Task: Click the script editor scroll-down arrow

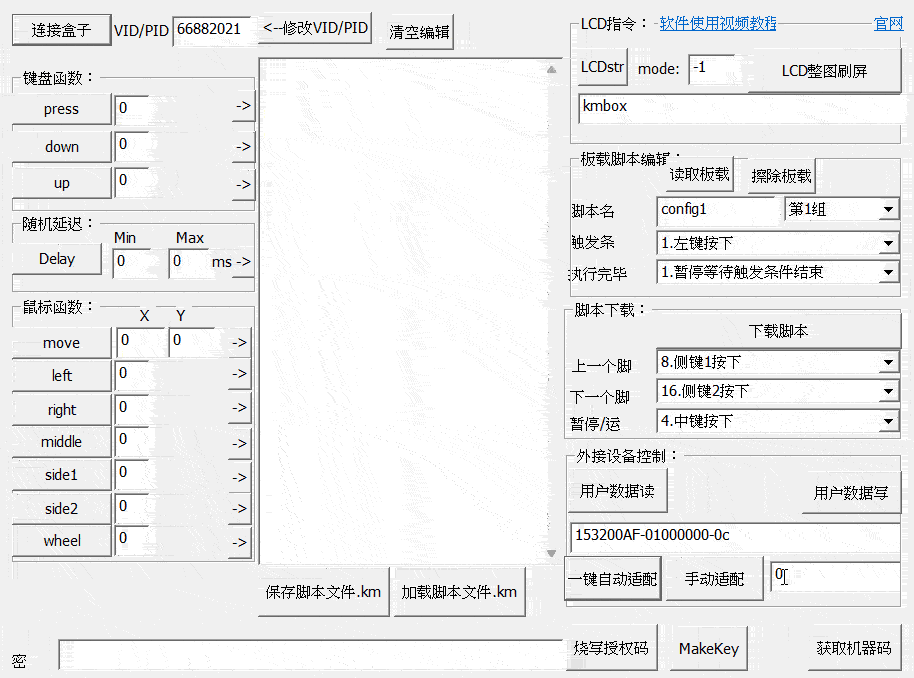Action: 550,553
